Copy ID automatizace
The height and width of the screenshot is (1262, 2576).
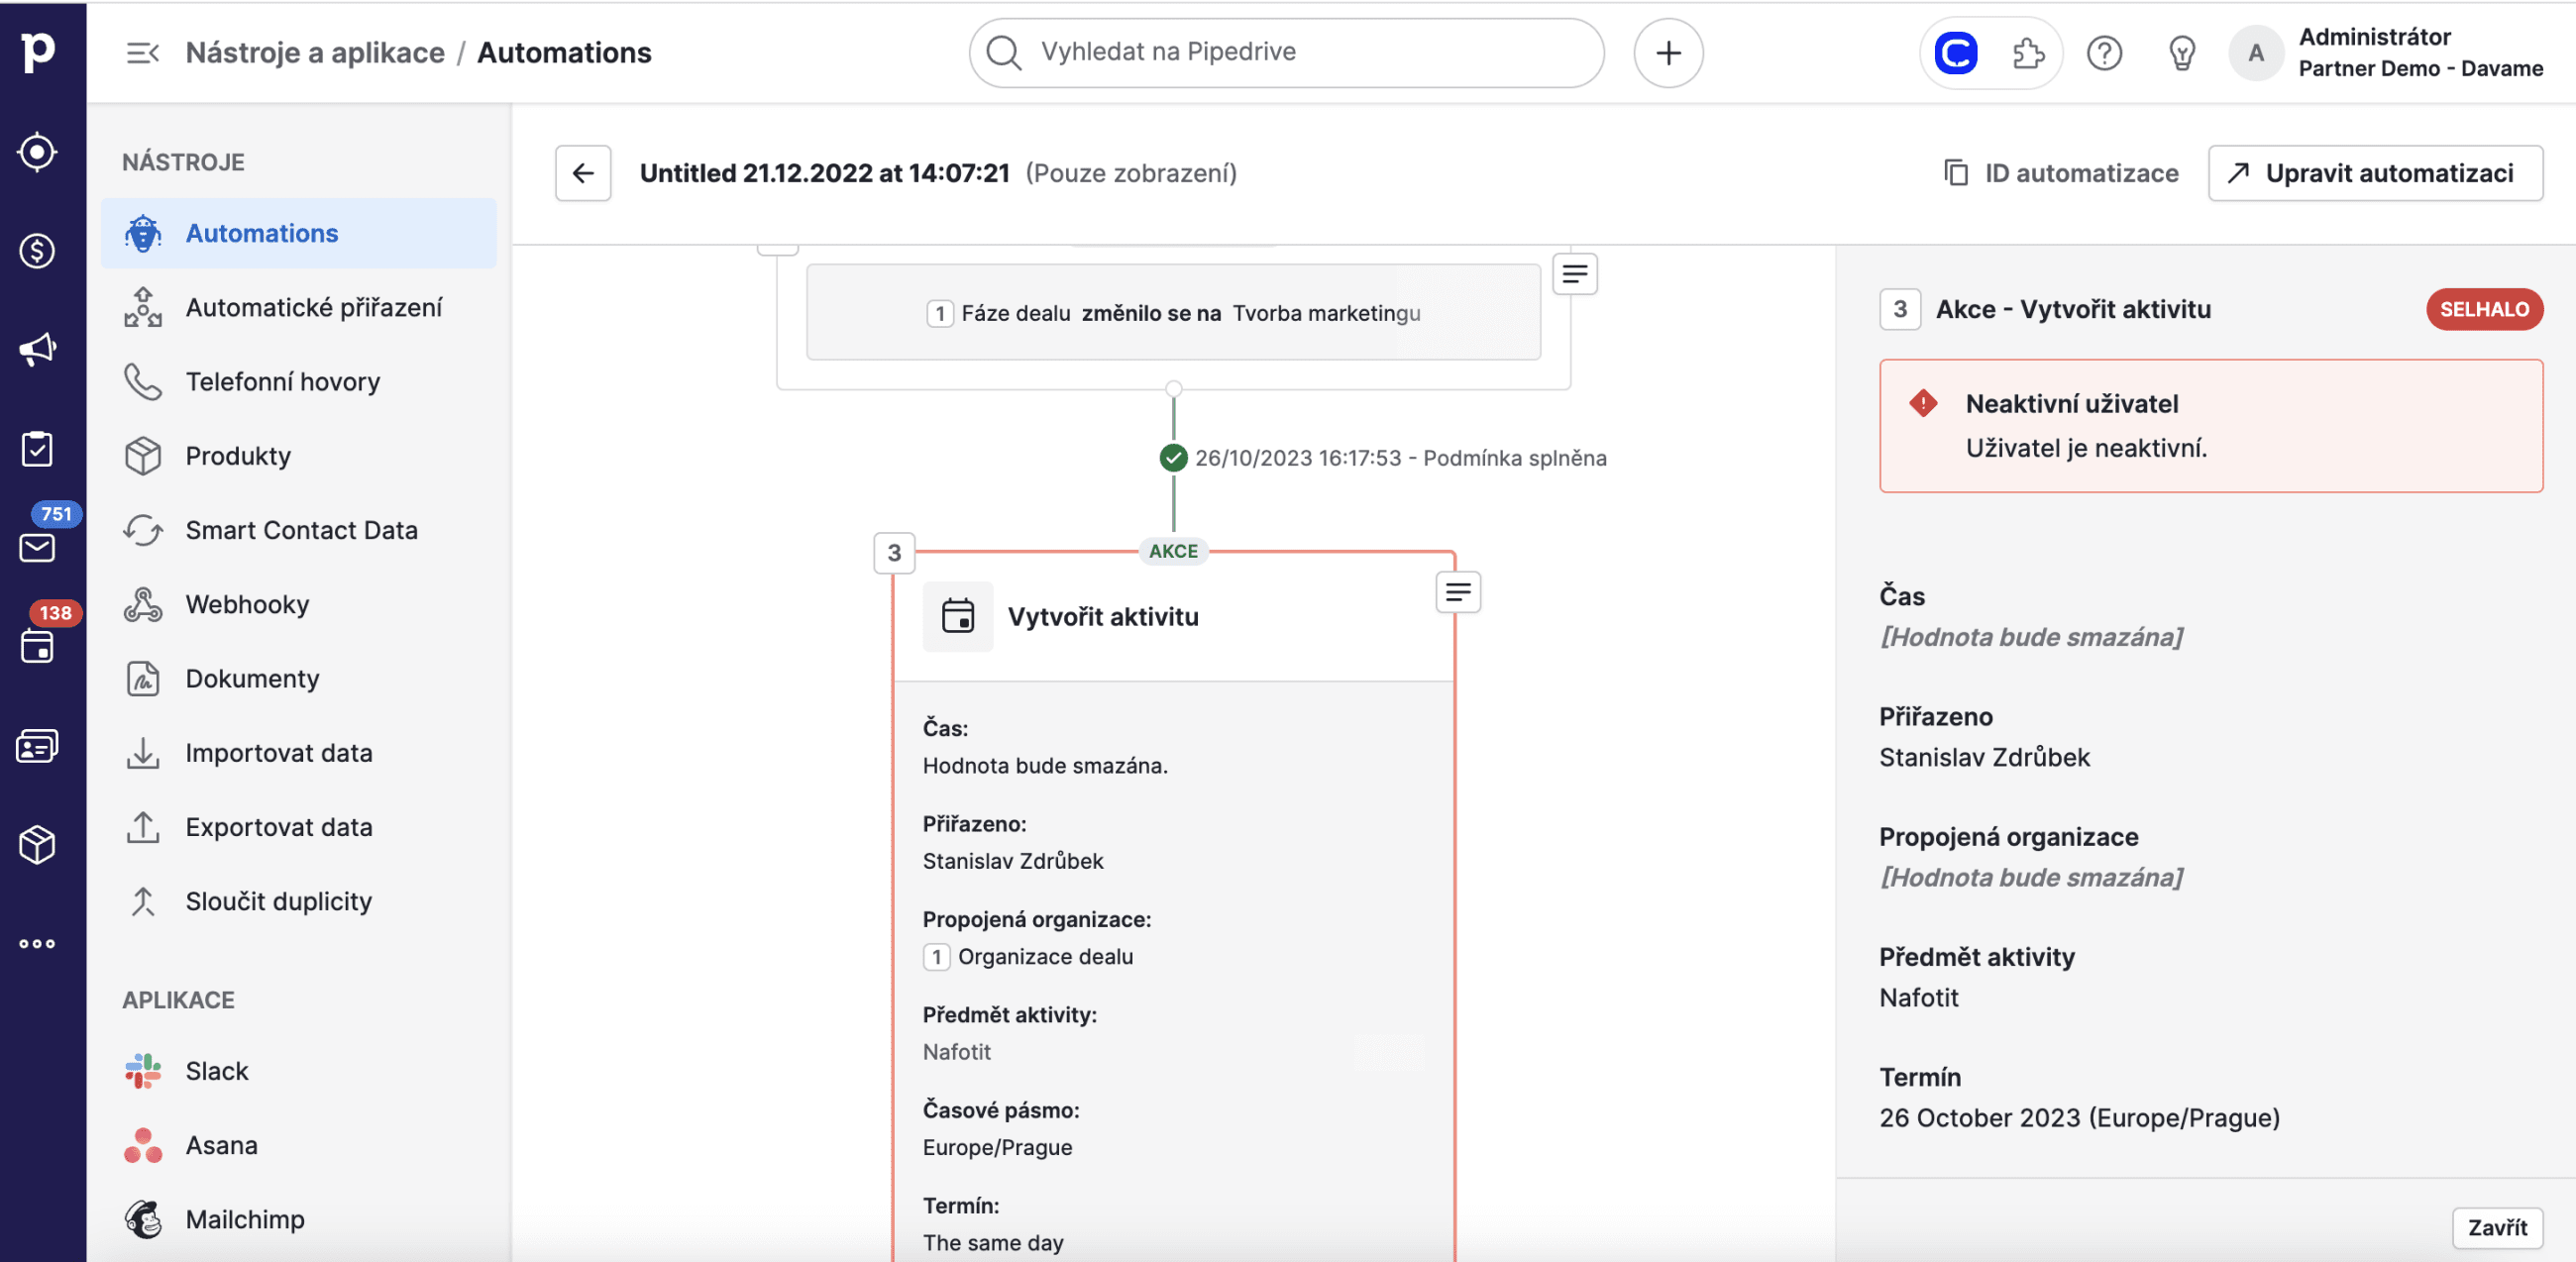coord(2061,173)
